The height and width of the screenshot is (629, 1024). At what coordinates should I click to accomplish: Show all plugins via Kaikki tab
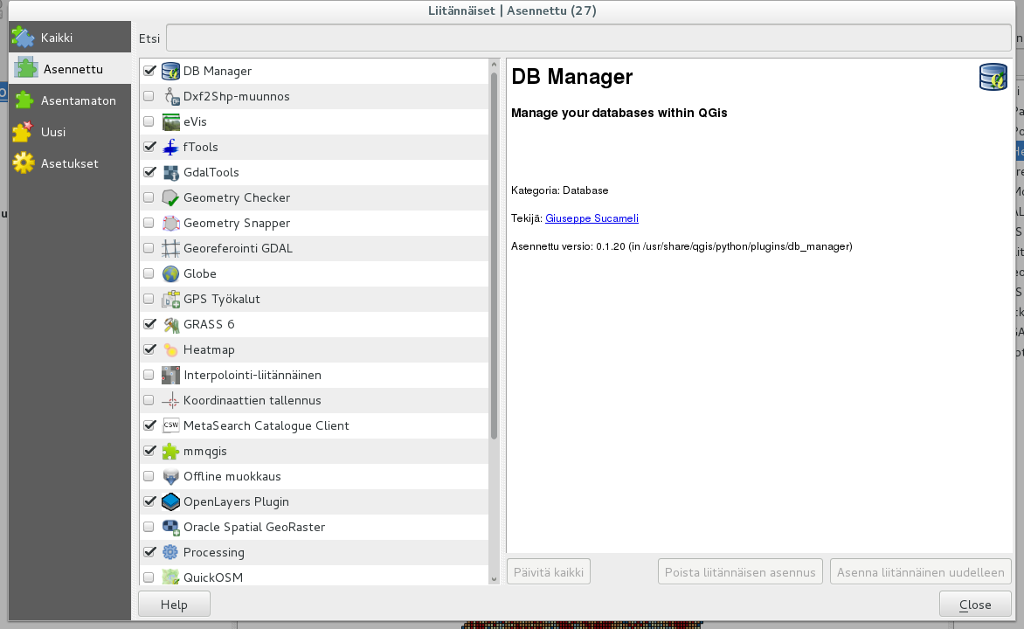point(70,37)
